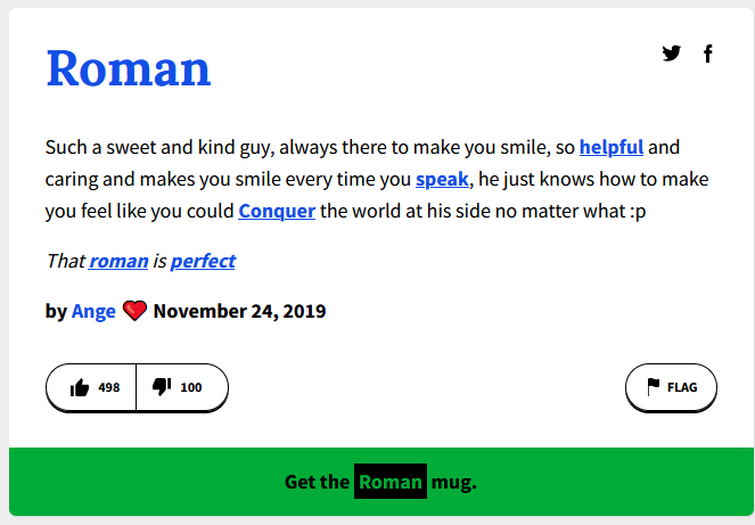The image size is (755, 525).
Task: Click the November 24, 2019 date
Action: 239,311
